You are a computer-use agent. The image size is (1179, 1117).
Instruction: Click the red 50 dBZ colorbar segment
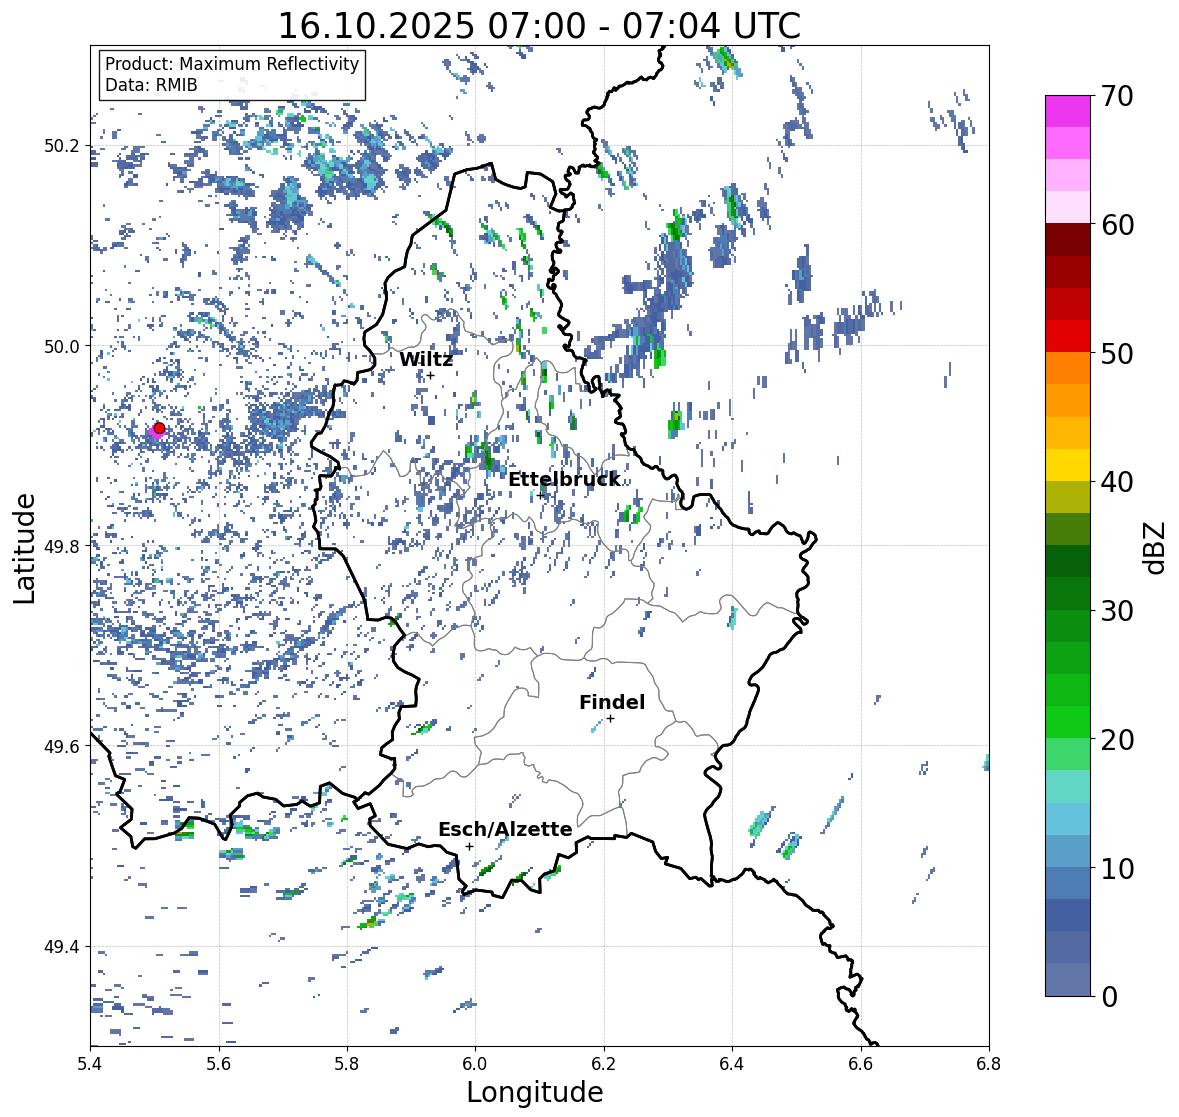pos(1068,336)
